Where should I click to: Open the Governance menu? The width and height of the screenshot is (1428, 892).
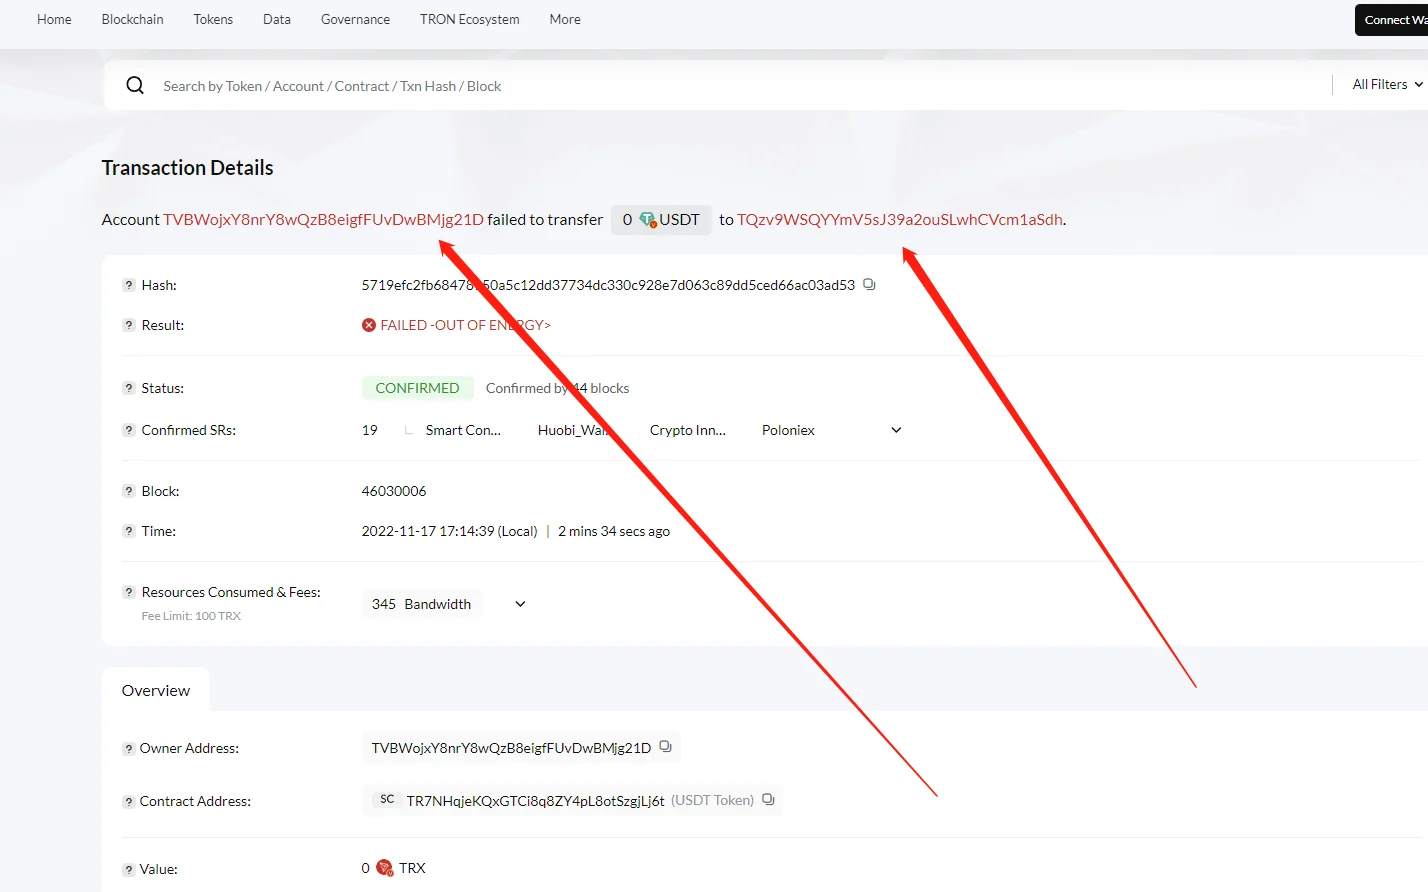355,19
